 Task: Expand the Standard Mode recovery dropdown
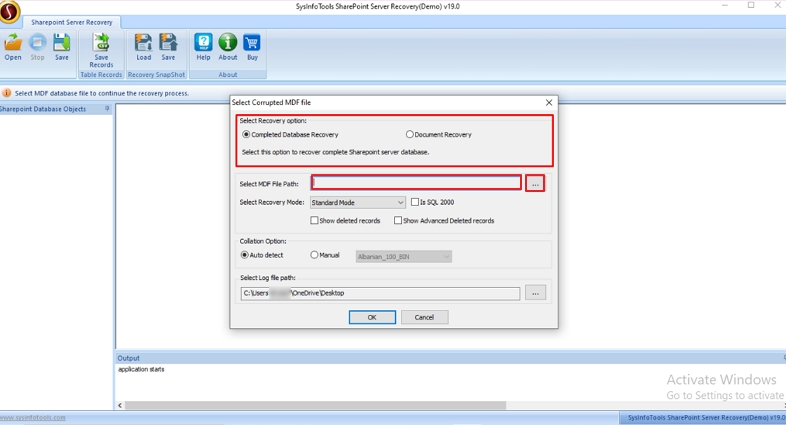coord(357,202)
